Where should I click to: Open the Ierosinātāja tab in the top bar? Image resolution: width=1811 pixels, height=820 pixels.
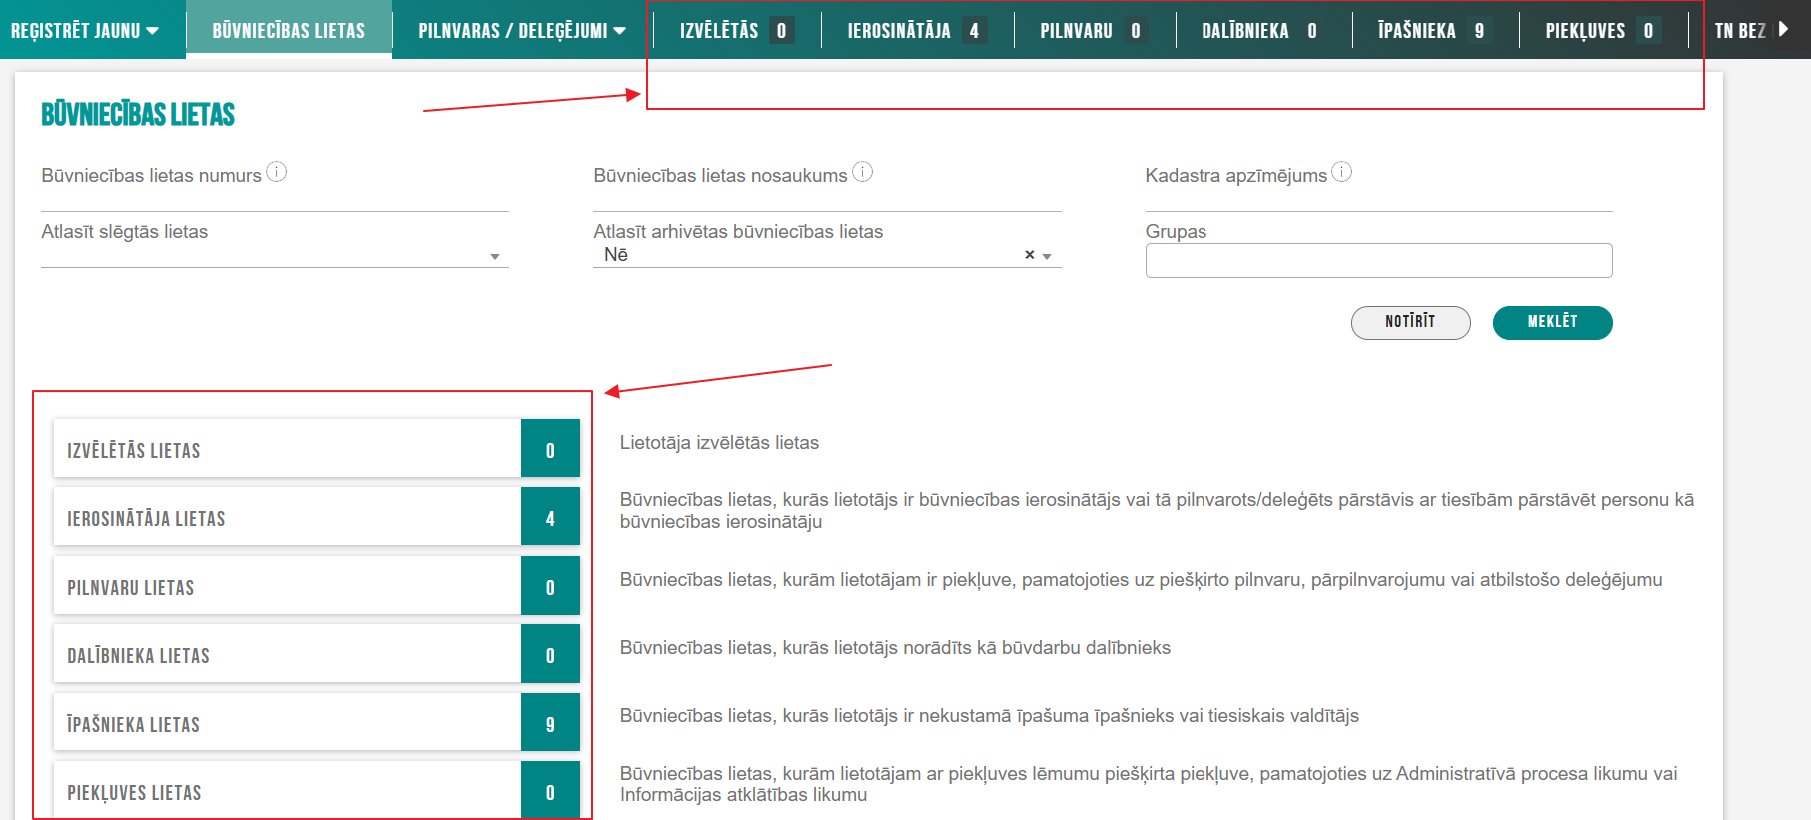[x=917, y=30]
